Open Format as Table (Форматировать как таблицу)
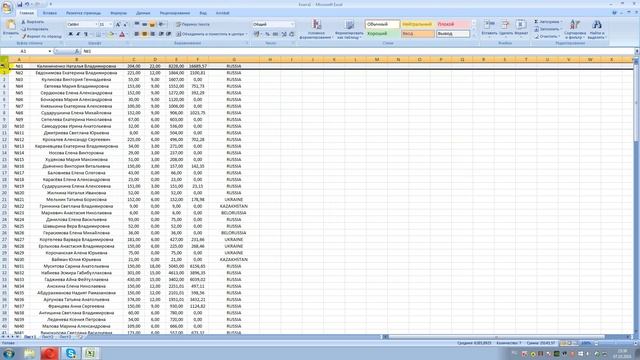 coord(349,29)
